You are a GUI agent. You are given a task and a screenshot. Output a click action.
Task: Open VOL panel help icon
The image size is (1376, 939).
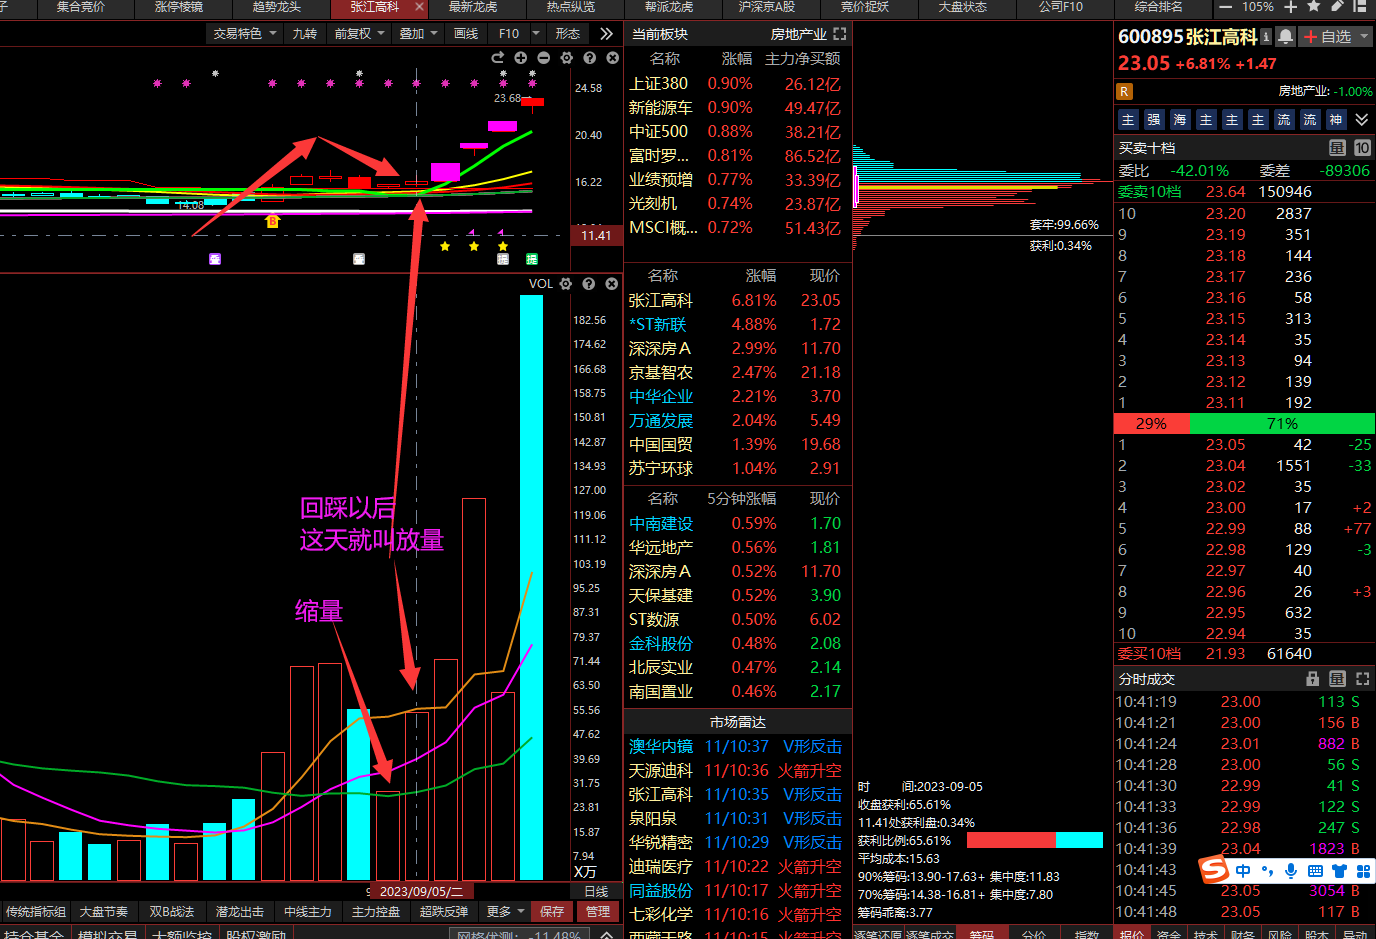589,284
